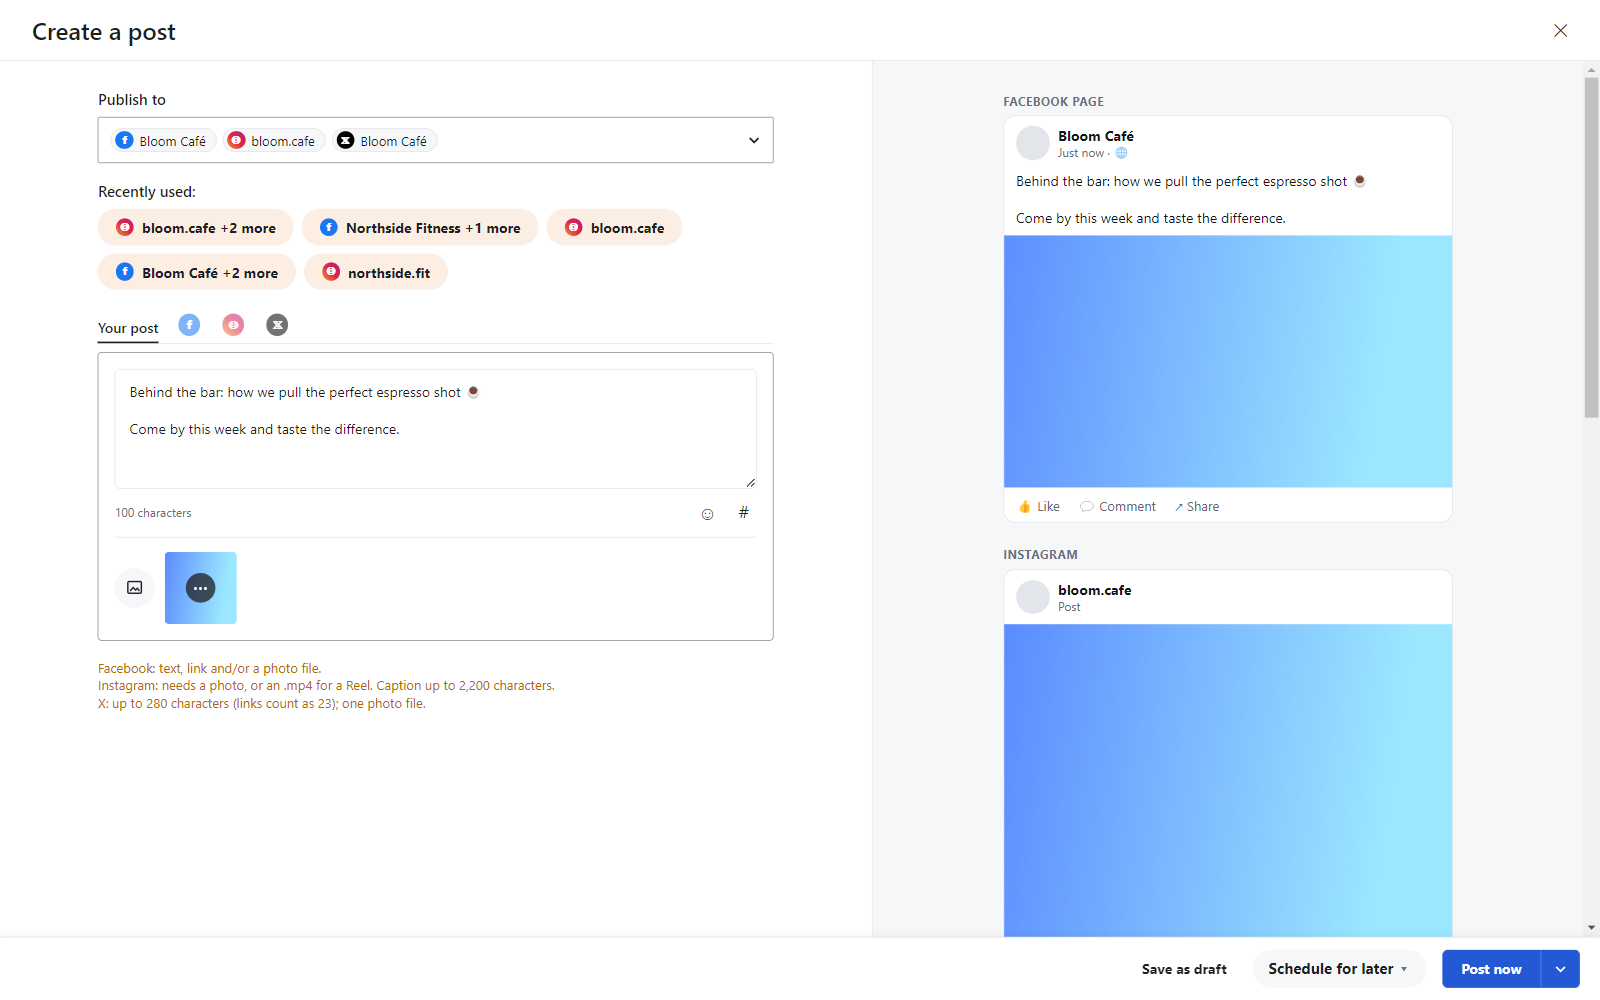Viewport: 1600px width, 1000px height.
Task: Click the preview panel scrollbar thumb
Action: 1591,247
